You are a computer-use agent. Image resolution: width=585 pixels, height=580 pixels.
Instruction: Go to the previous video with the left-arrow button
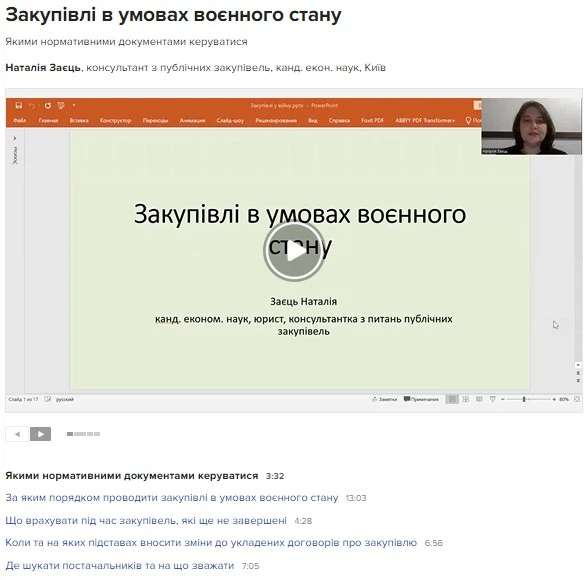tap(17, 434)
